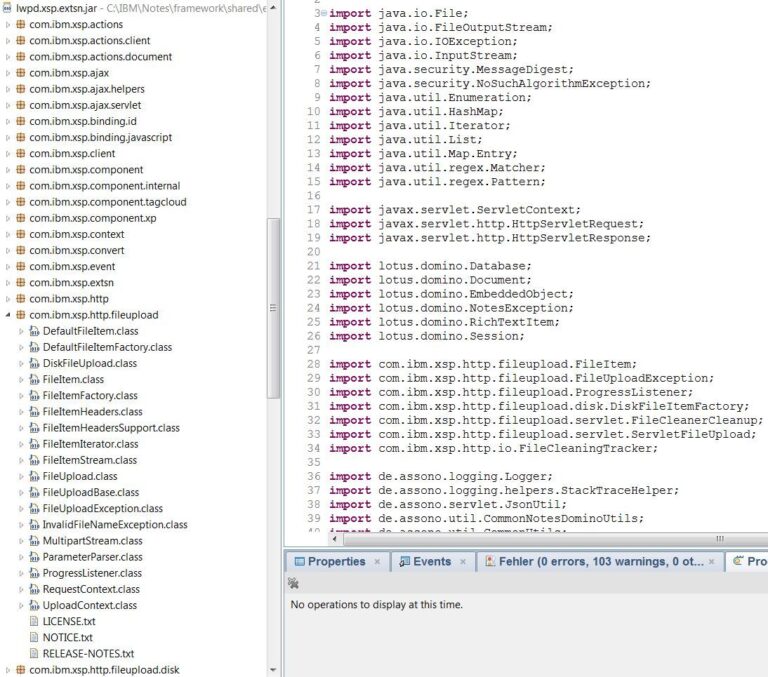This screenshot has height=677, width=768.
Task: Select FileItemHeaders.class in tree
Action: tap(93, 411)
